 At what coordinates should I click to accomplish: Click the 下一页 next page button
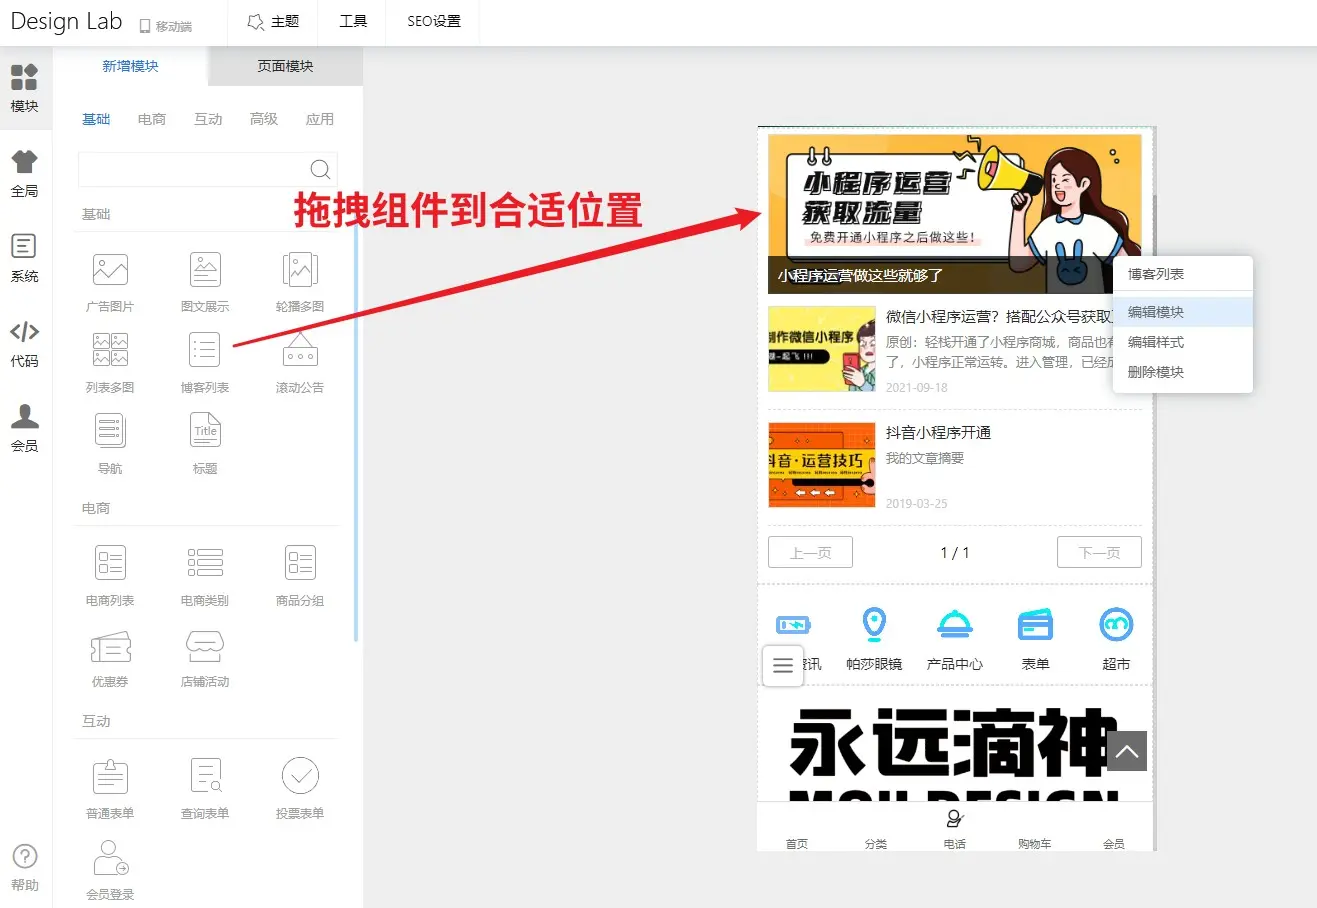click(1099, 552)
